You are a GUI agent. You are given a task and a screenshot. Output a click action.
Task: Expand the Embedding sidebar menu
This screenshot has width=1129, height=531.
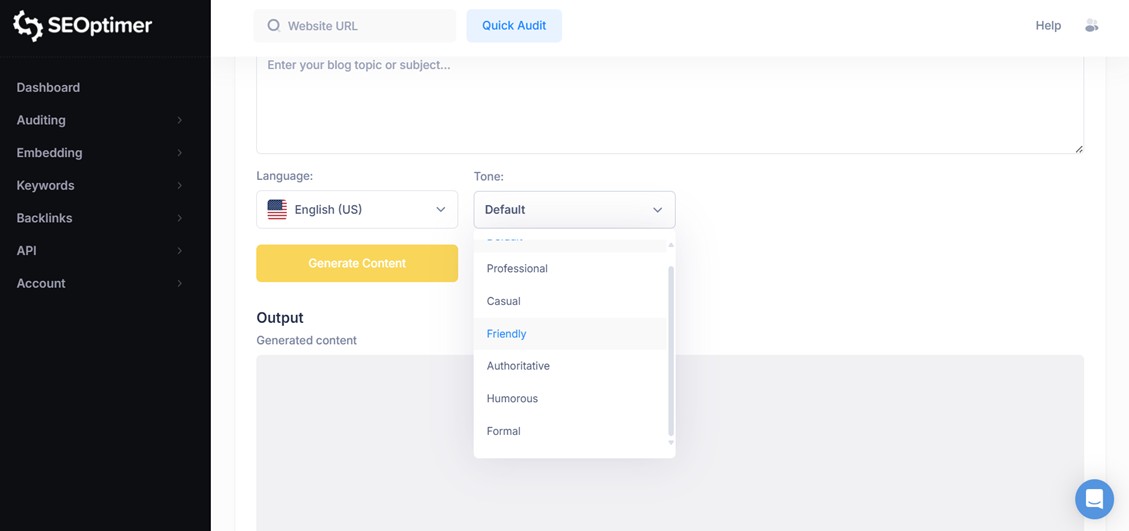[179, 153]
